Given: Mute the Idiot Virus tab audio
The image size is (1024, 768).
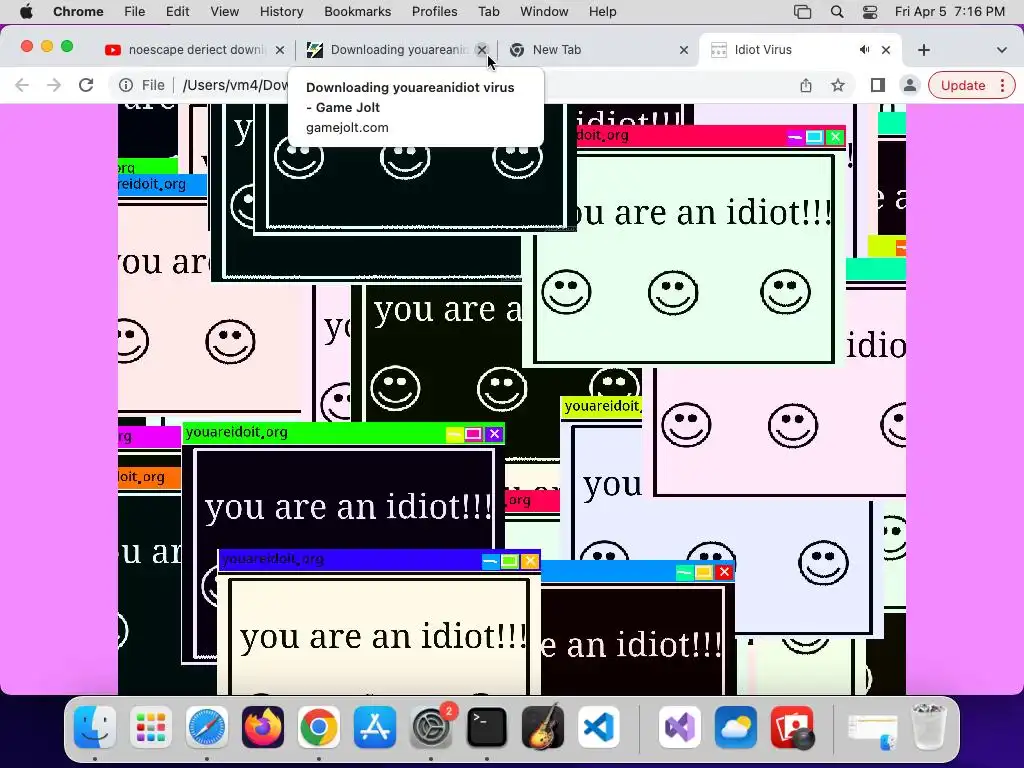Looking at the screenshot, I should coord(864,50).
